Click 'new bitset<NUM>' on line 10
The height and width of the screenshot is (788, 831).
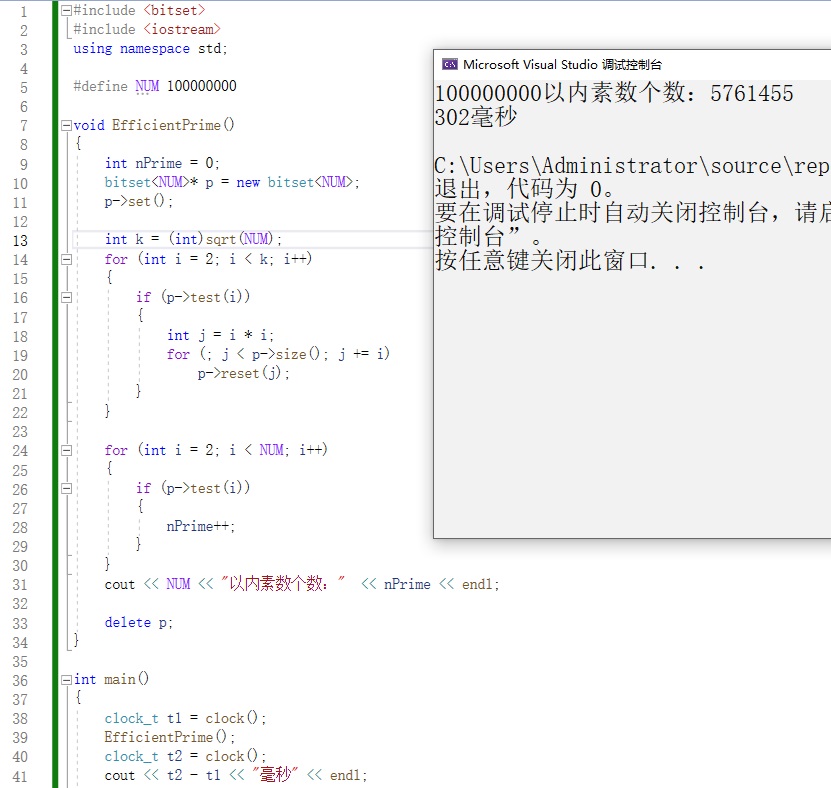click(294, 182)
